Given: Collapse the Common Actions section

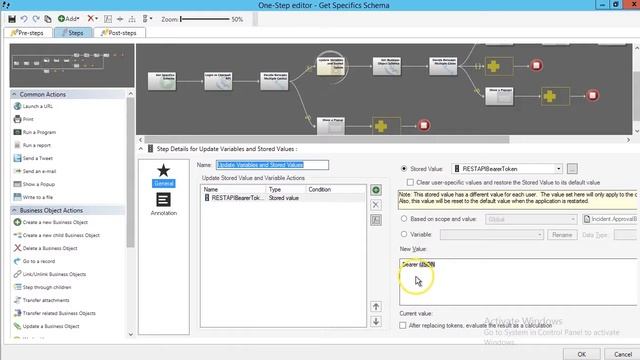Looking at the screenshot, I should pyautogui.click(x=14, y=94).
